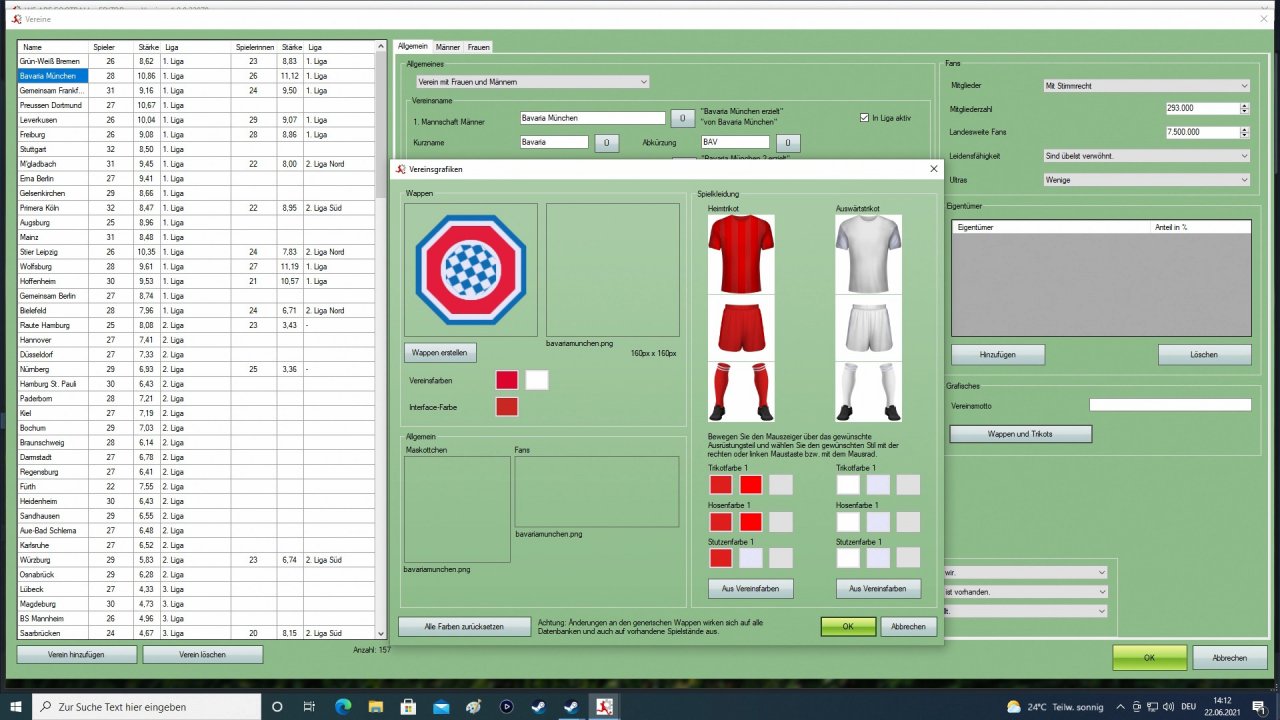Click the Windows taskbar search box
Screen dimensions: 1280x720
click(x=147, y=707)
